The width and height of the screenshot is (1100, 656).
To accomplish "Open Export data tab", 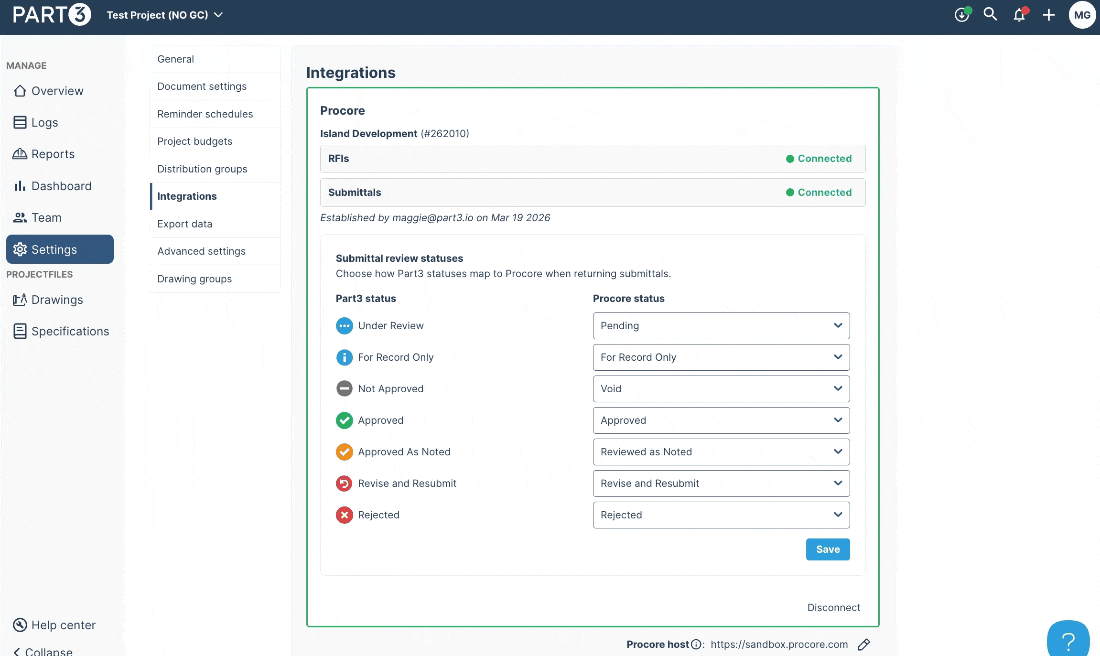I will pyautogui.click(x=215, y=224).
